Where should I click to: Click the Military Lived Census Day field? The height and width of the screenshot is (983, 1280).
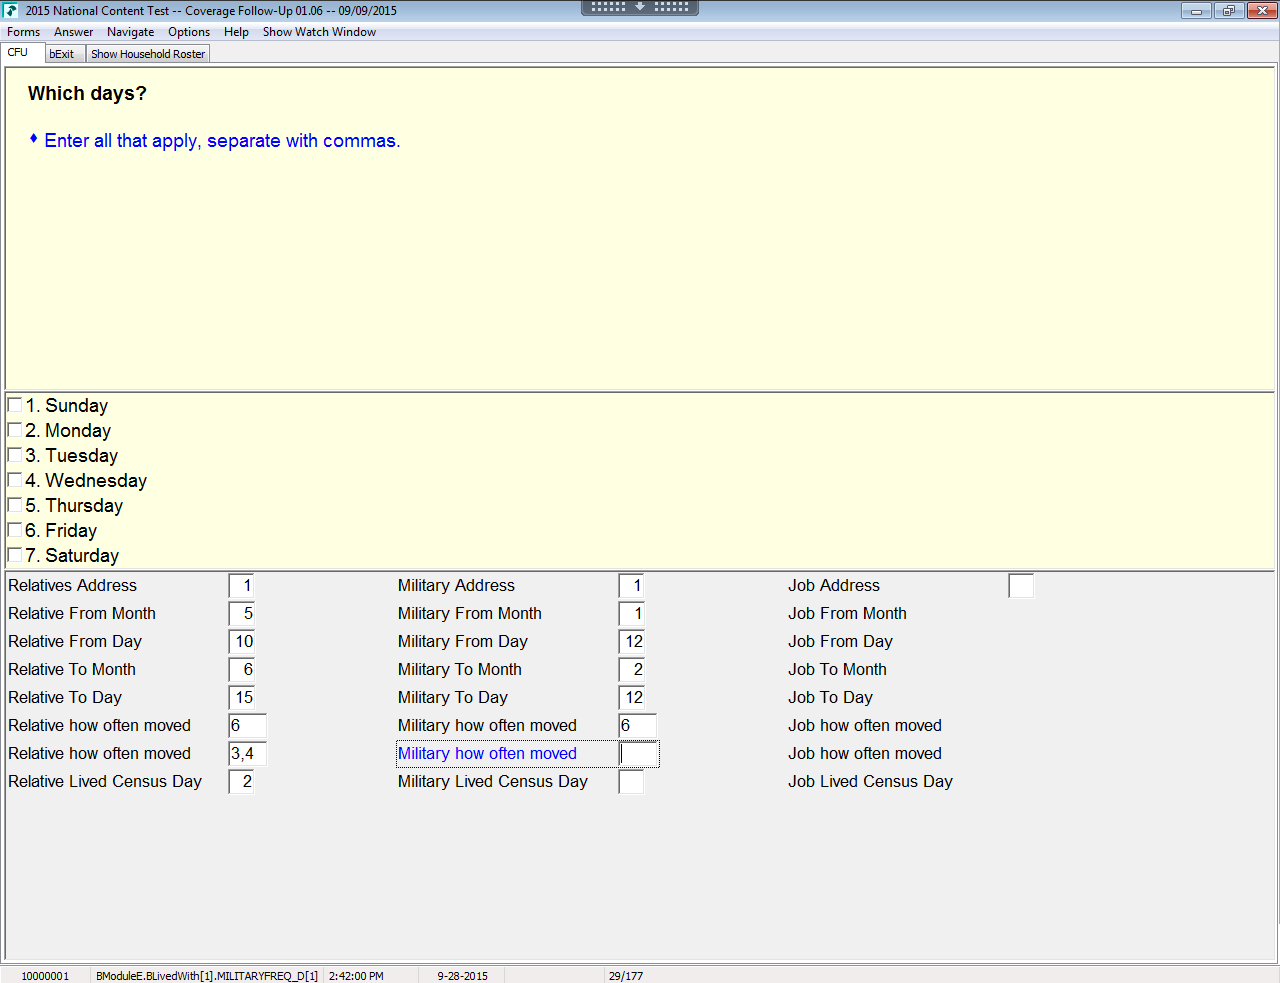click(631, 782)
